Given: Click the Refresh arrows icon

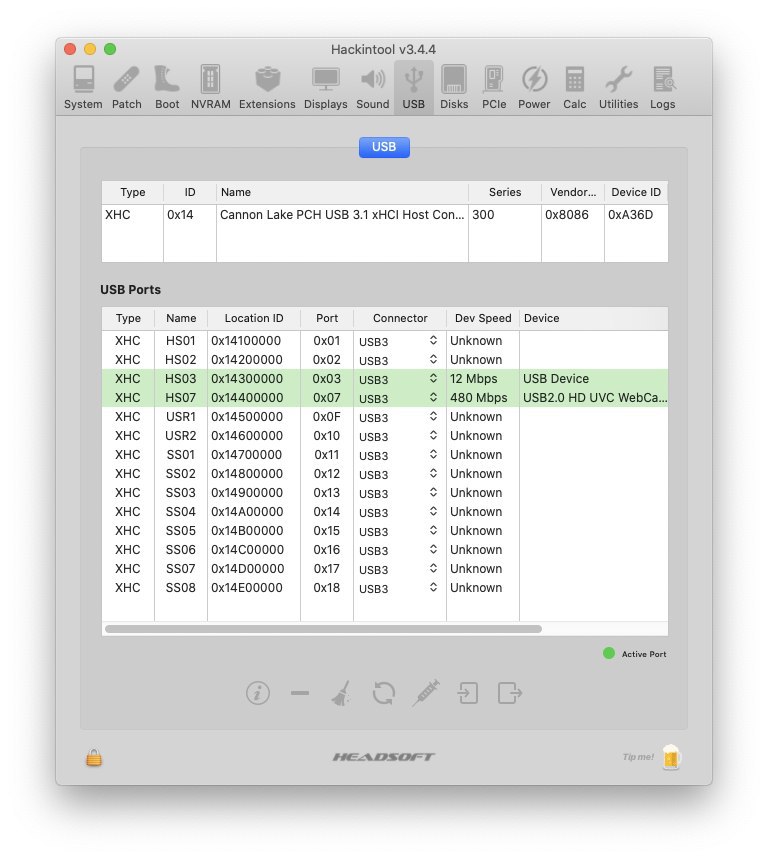Looking at the screenshot, I should 383,693.
